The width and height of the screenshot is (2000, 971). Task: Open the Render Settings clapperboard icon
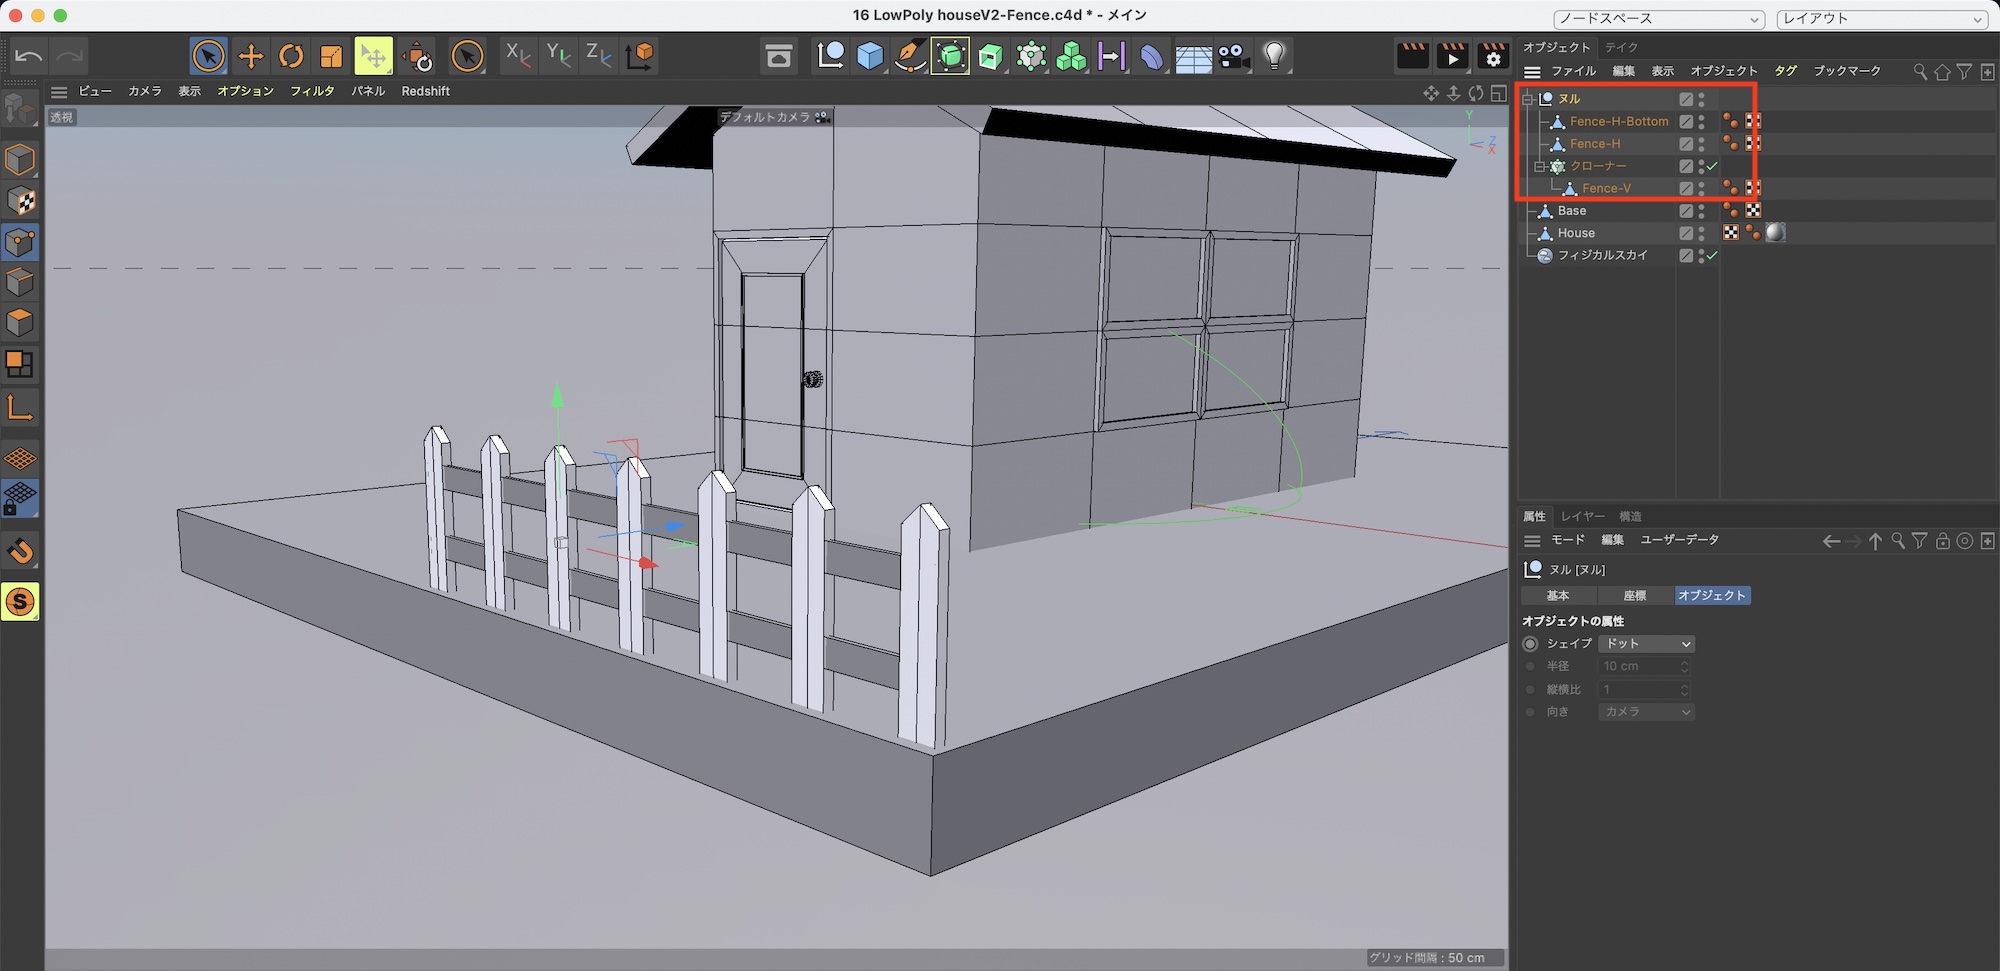pyautogui.click(x=1492, y=57)
